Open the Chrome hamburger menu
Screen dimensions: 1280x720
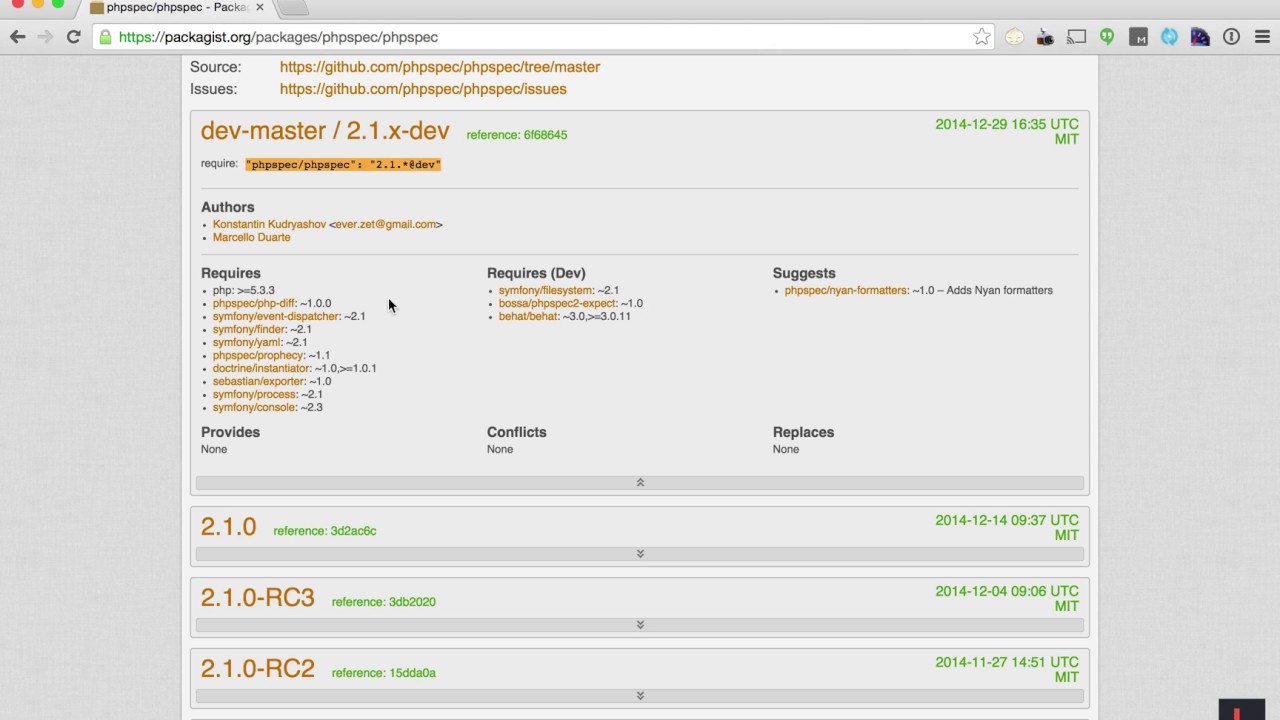point(1260,37)
